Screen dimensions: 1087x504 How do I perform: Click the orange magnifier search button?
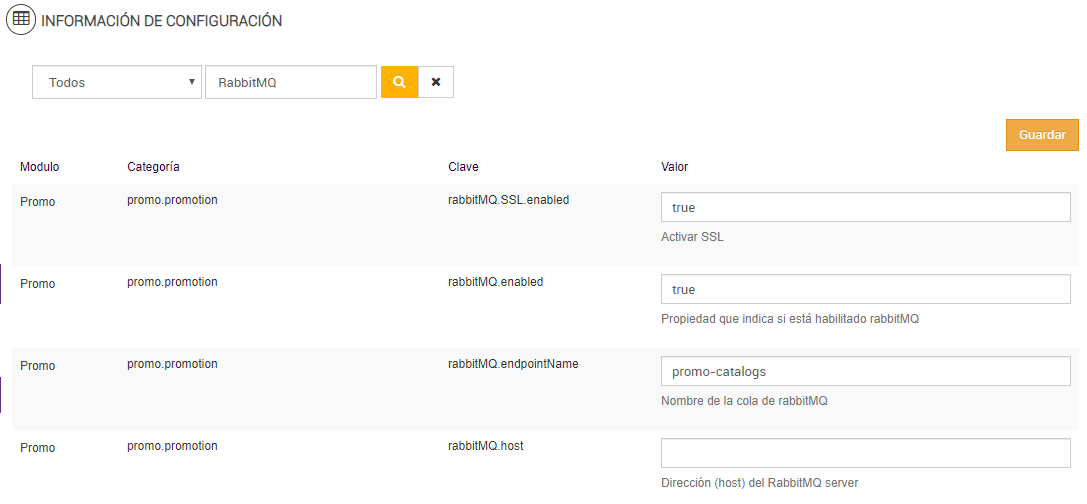tap(399, 82)
